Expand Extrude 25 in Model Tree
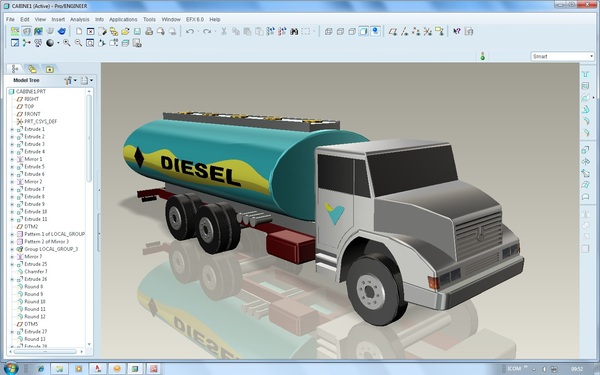The height and width of the screenshot is (375, 600). pos(12,264)
